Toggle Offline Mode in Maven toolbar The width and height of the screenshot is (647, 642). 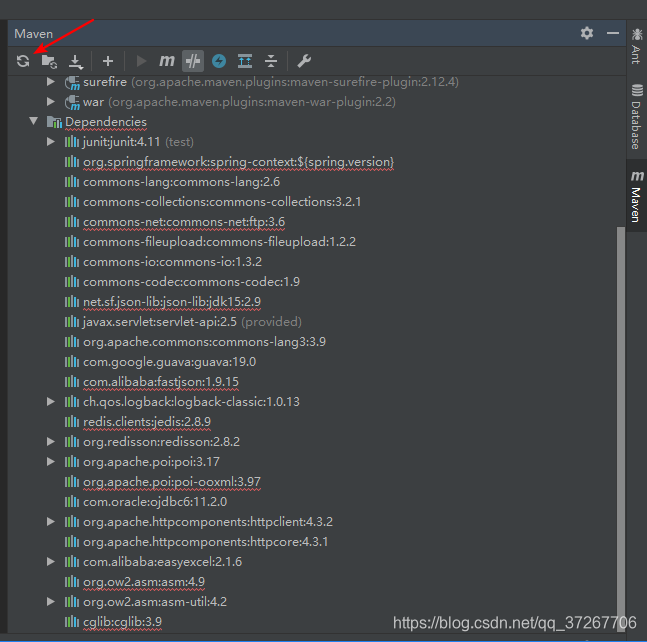[193, 61]
